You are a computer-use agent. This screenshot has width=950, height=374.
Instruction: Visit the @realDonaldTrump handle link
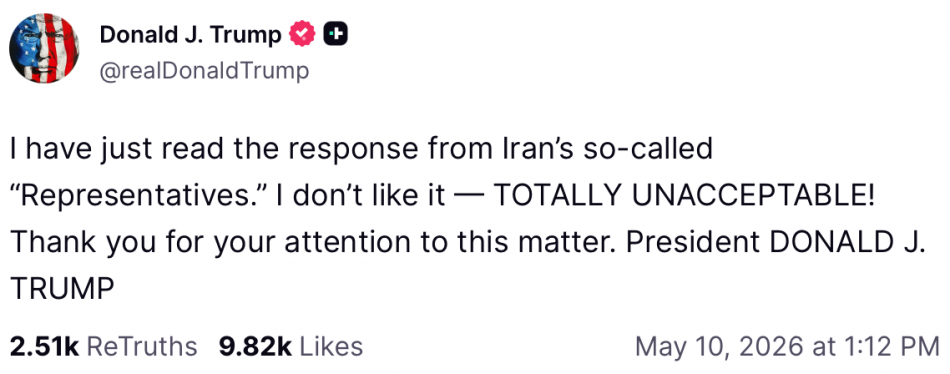click(204, 71)
